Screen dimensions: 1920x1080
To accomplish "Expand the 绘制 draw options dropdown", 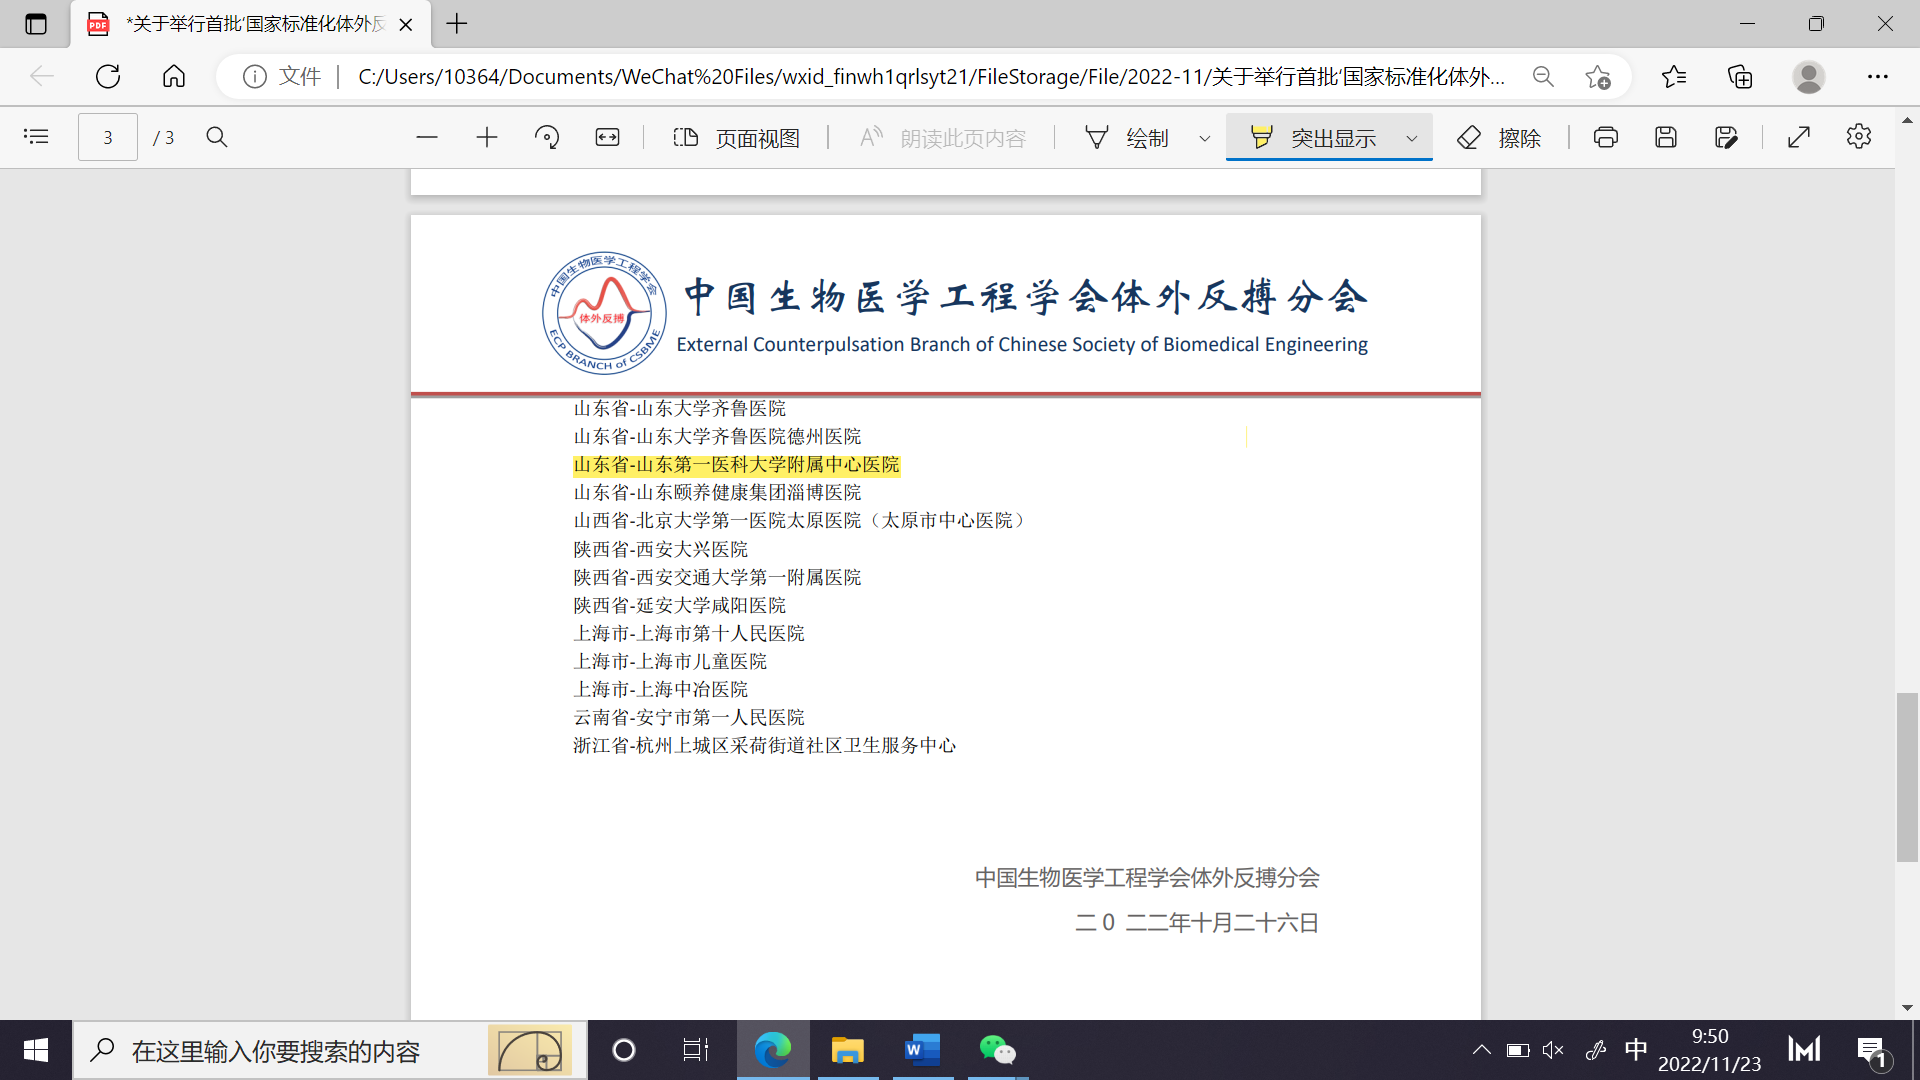I will click(x=1205, y=139).
